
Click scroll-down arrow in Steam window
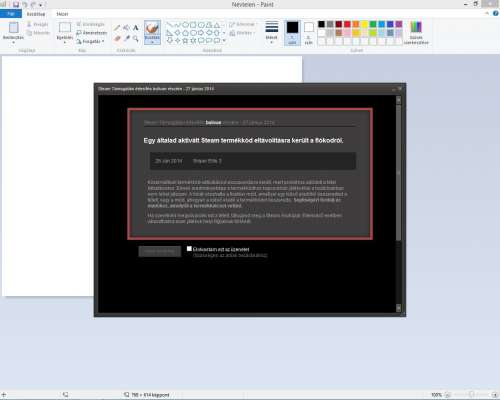[x=398, y=308]
